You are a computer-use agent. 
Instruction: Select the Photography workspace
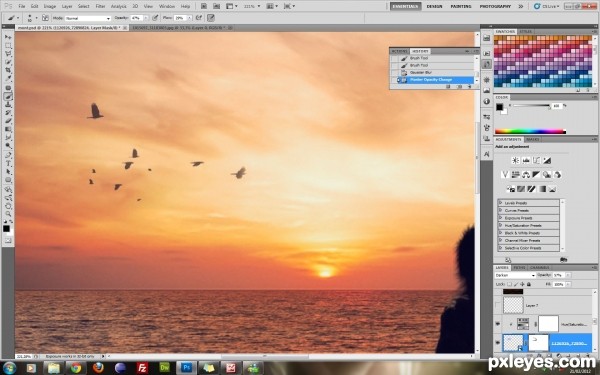point(495,6)
